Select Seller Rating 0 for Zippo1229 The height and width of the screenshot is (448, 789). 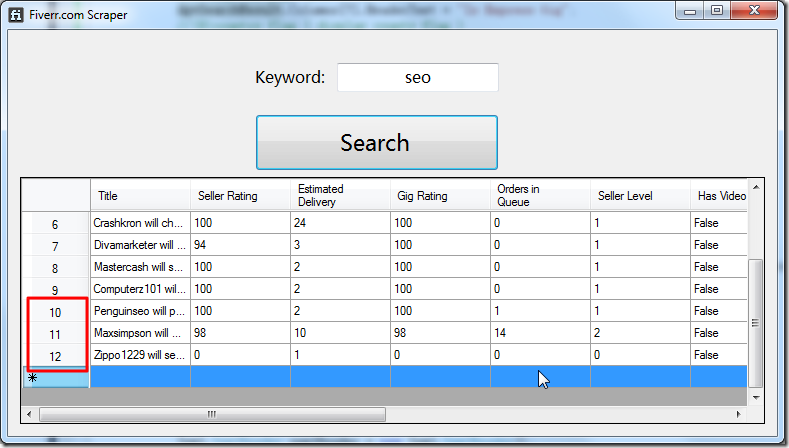(x=240, y=355)
